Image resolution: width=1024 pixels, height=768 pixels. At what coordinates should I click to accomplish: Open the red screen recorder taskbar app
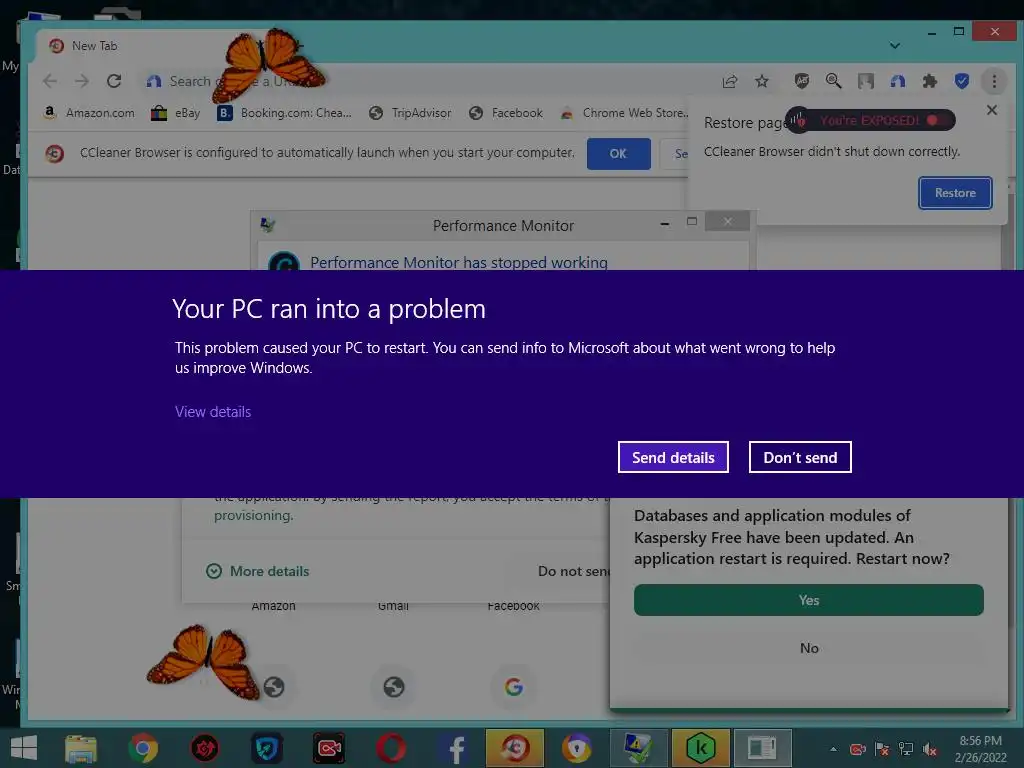[x=329, y=748]
